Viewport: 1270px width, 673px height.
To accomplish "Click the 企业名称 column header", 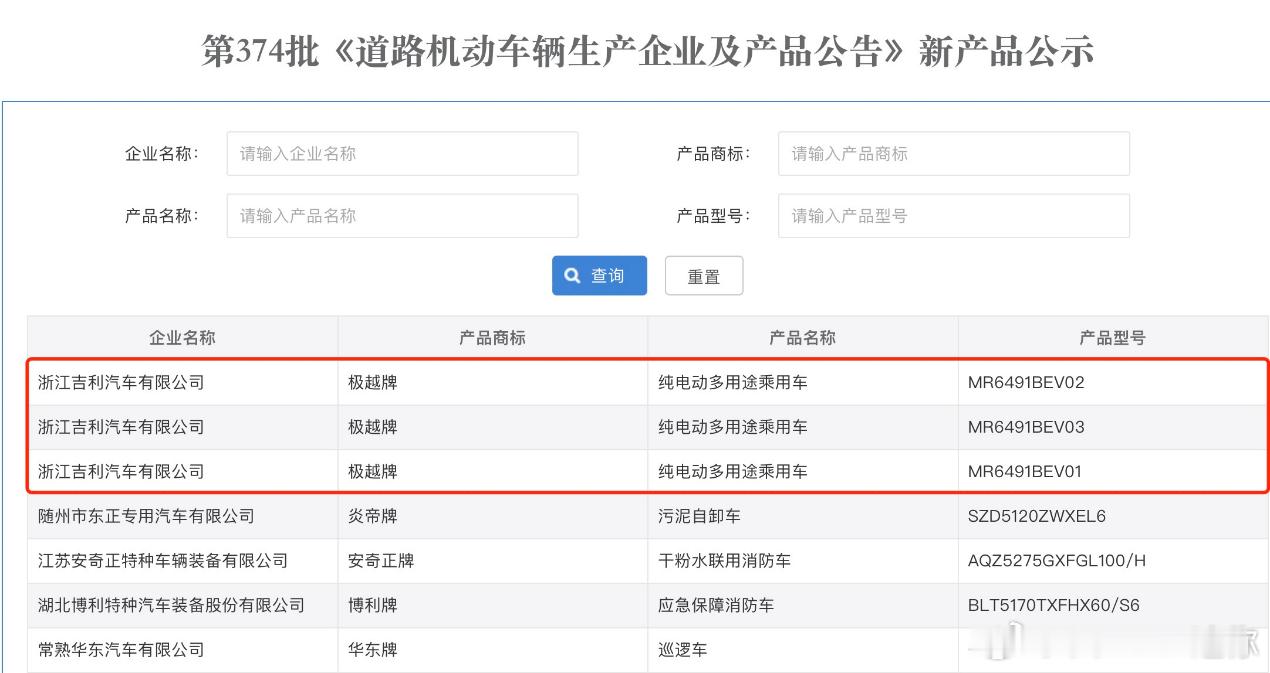I will point(182,338).
